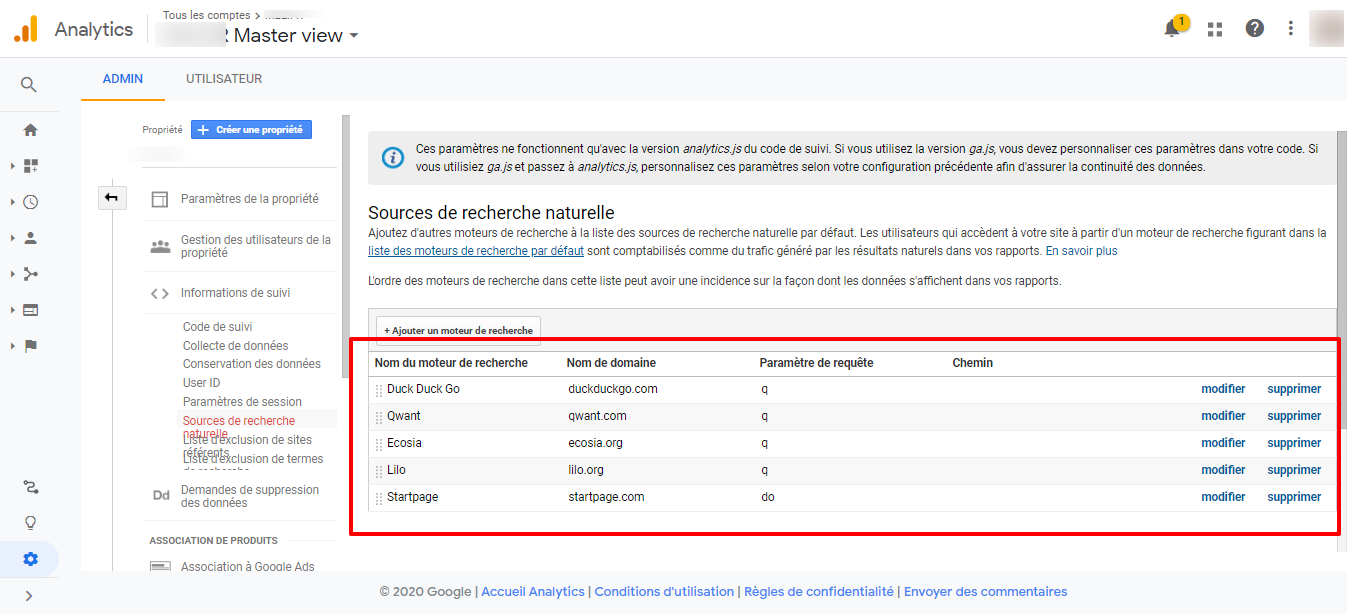
Task: Click modifier for Duck Duck Go
Action: 1223,389
